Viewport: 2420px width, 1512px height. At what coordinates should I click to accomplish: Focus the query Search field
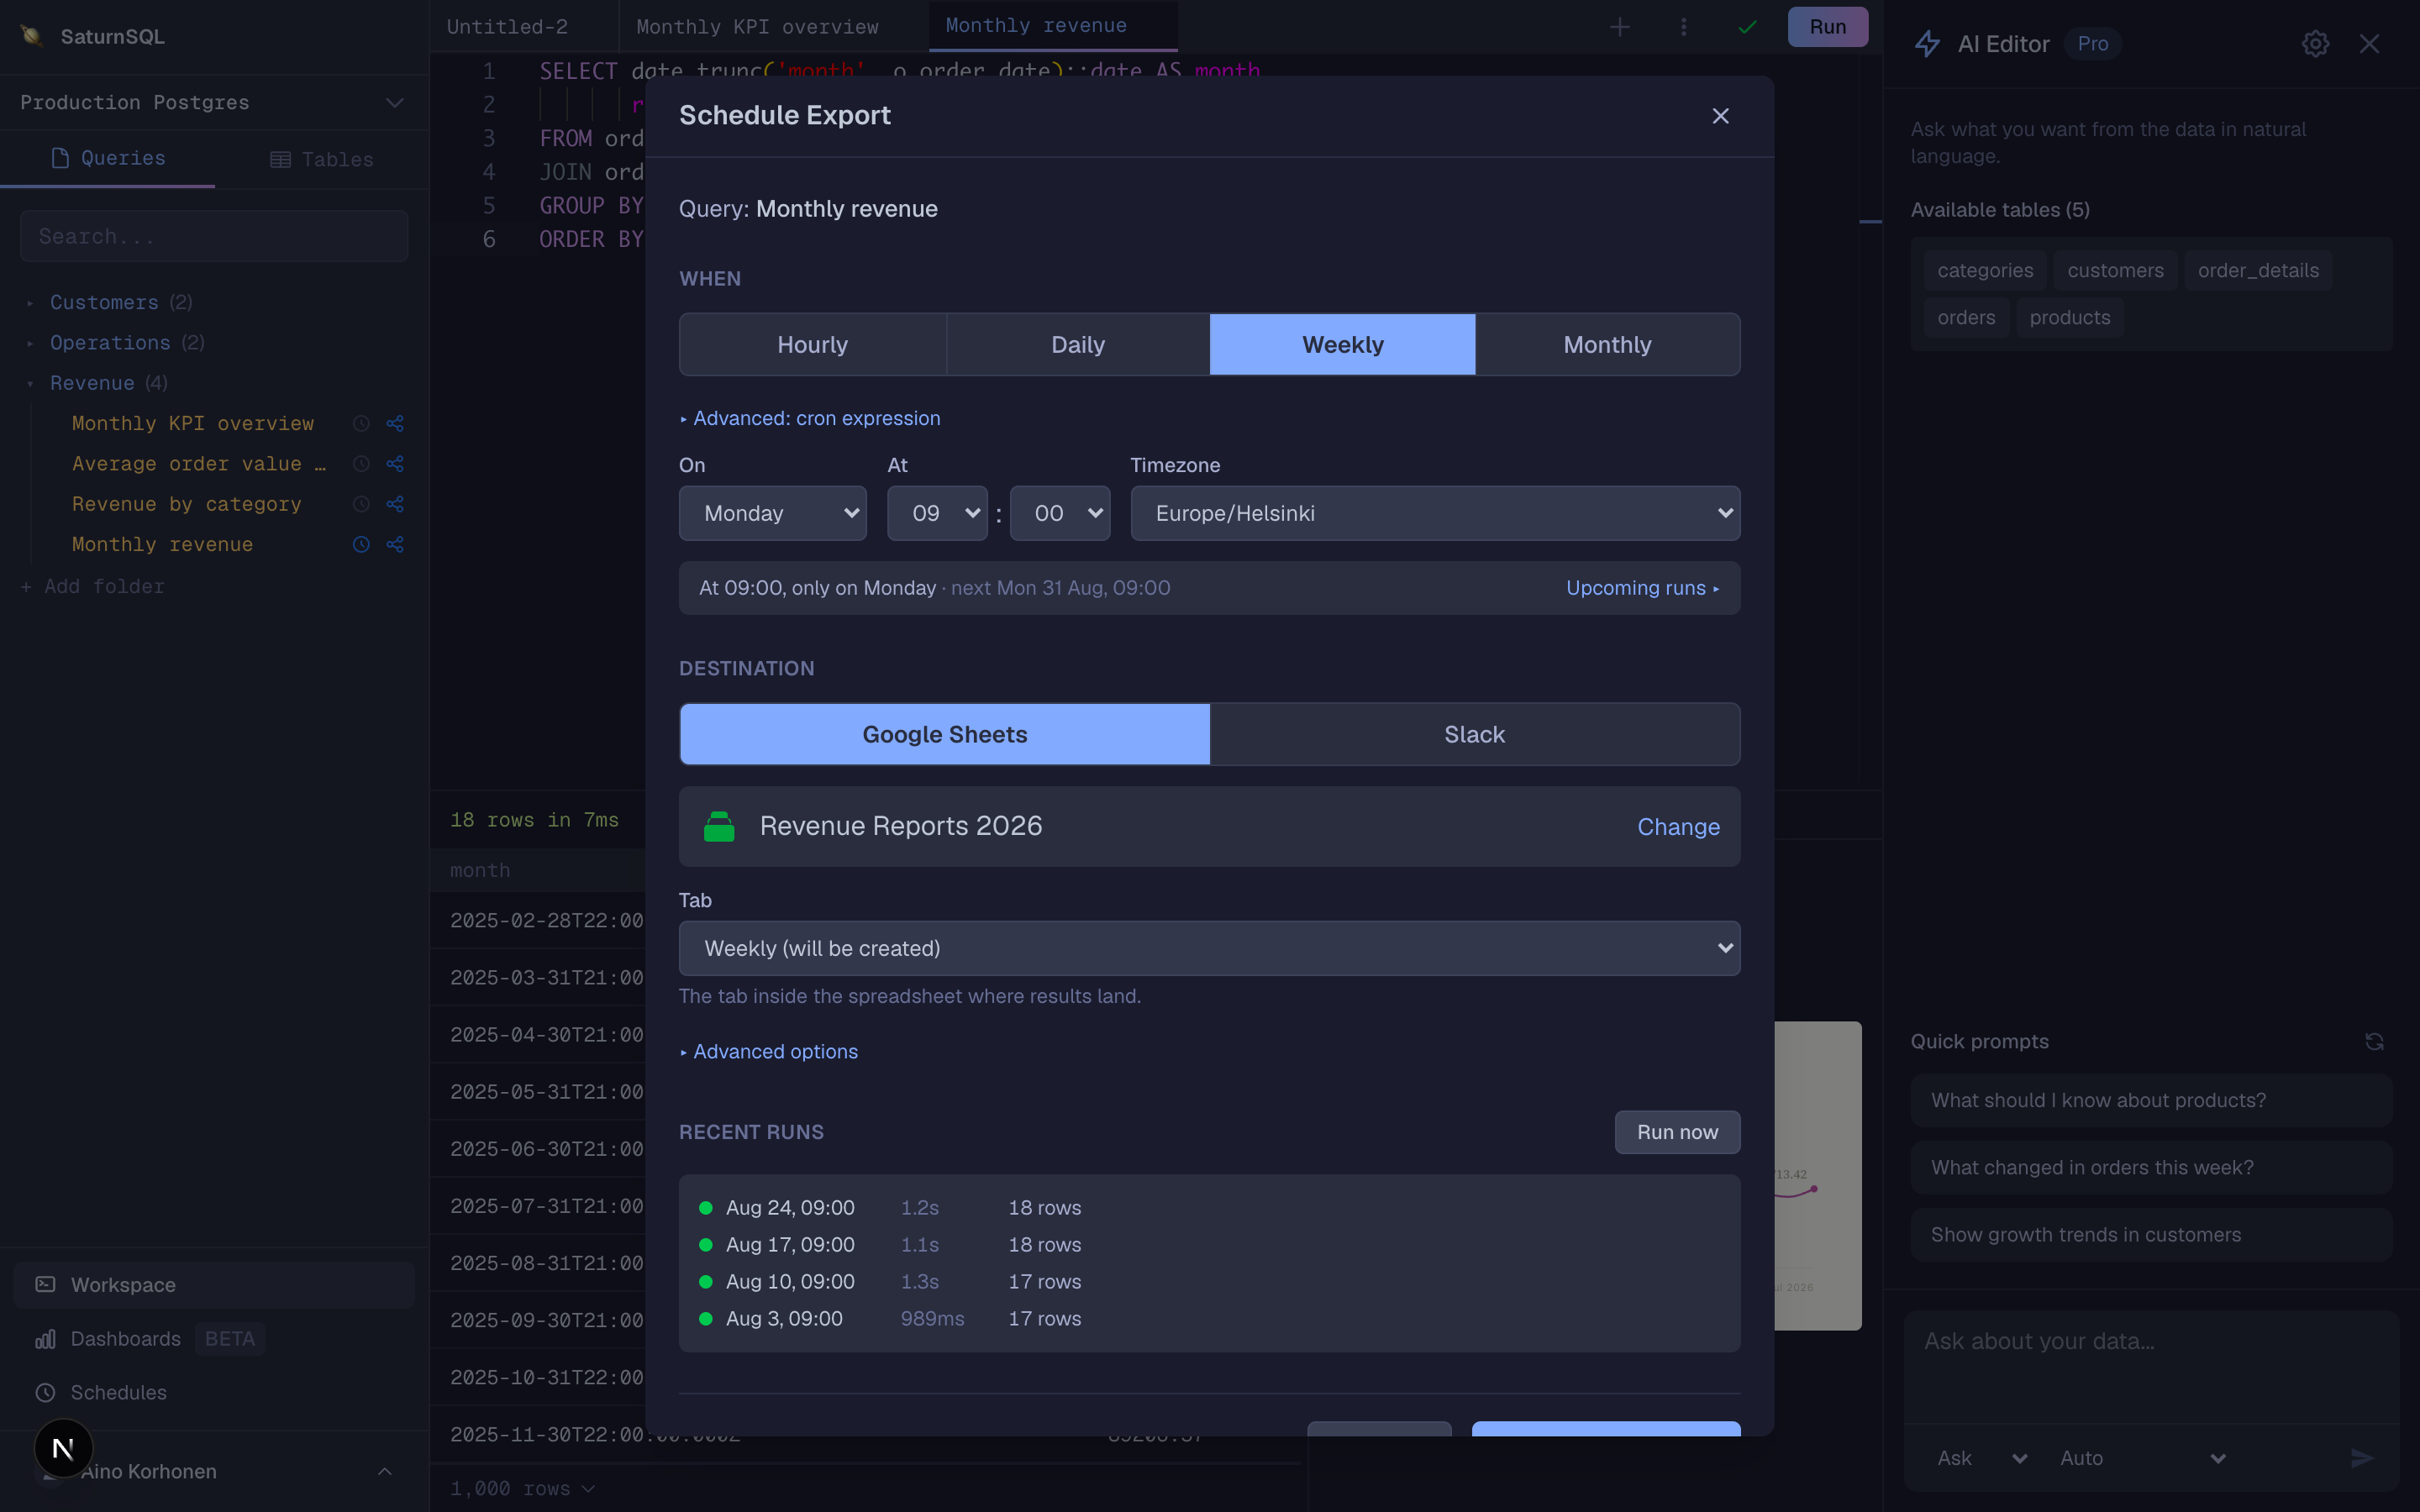coord(214,236)
